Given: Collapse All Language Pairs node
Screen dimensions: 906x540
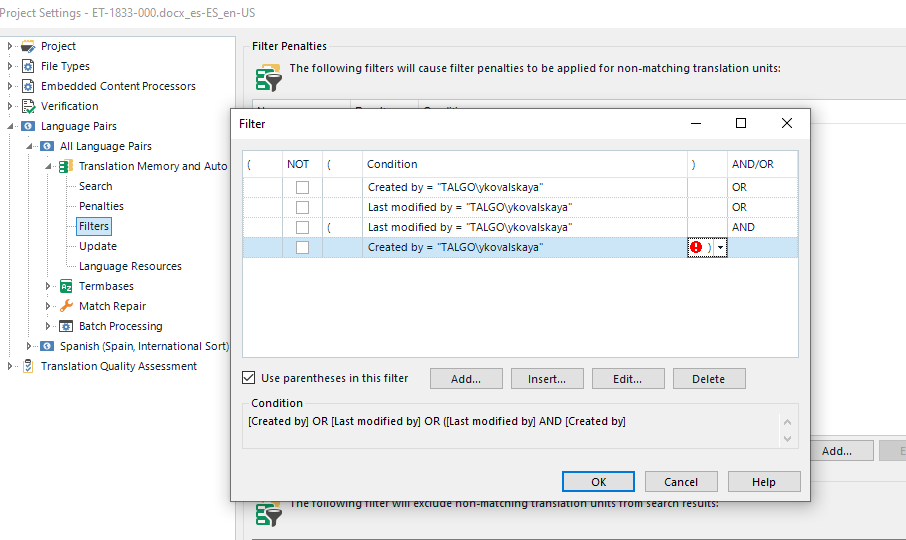Looking at the screenshot, I should pos(29,146).
